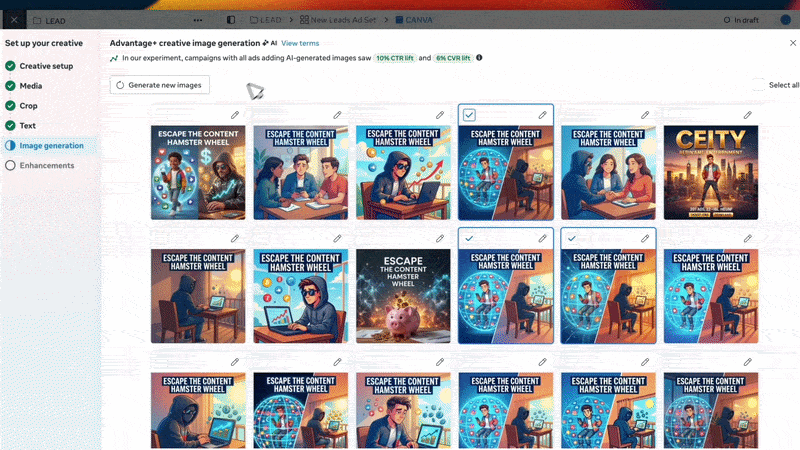This screenshot has height=450, width=800.
Task: Edit the piggy bank image via pencil icon
Action: (439, 239)
